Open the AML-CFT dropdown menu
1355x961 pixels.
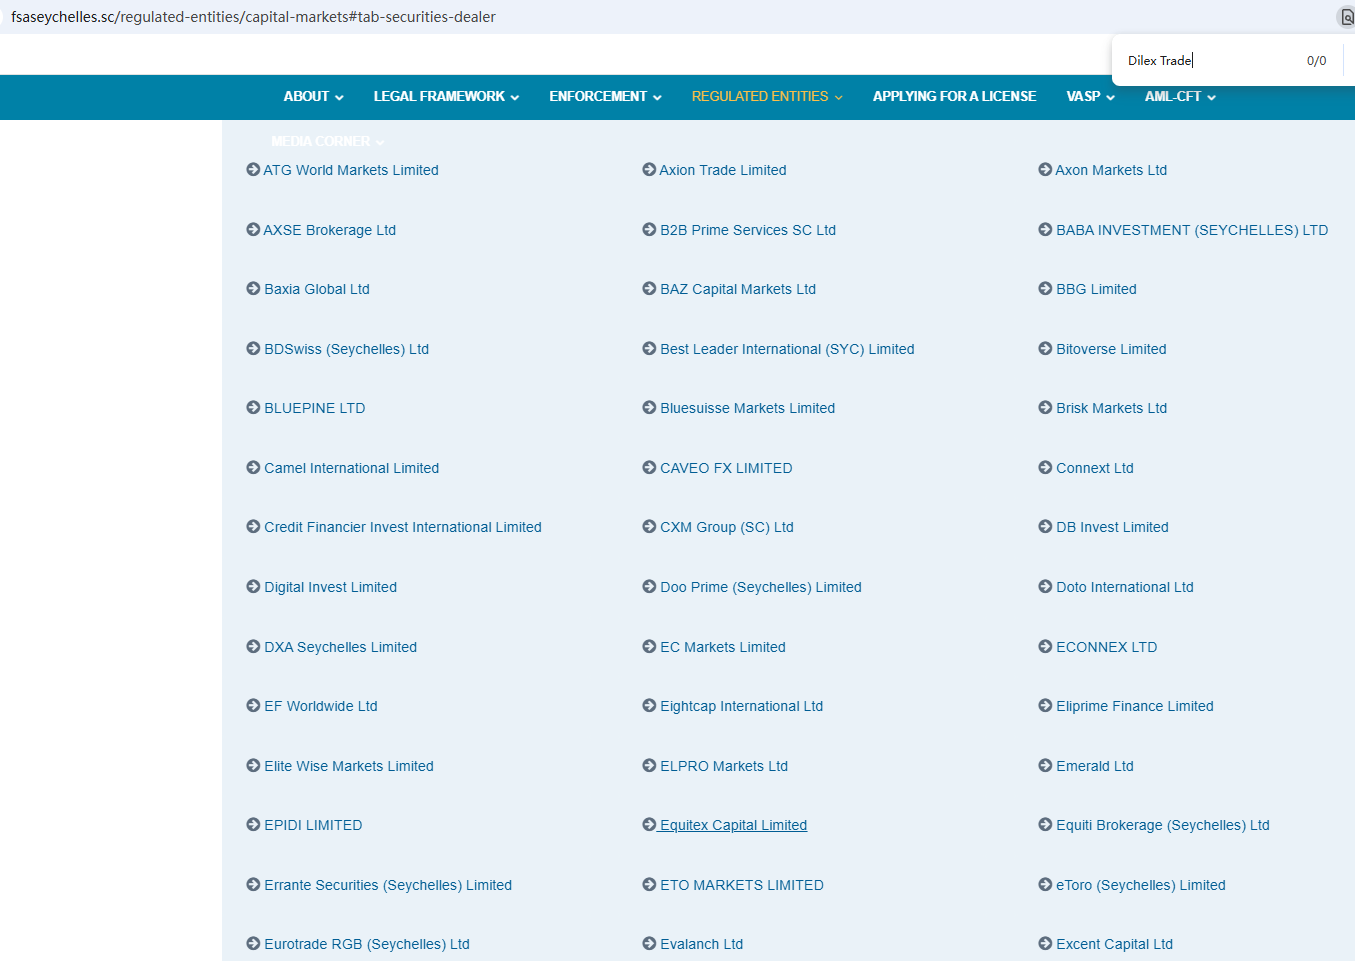point(1180,97)
